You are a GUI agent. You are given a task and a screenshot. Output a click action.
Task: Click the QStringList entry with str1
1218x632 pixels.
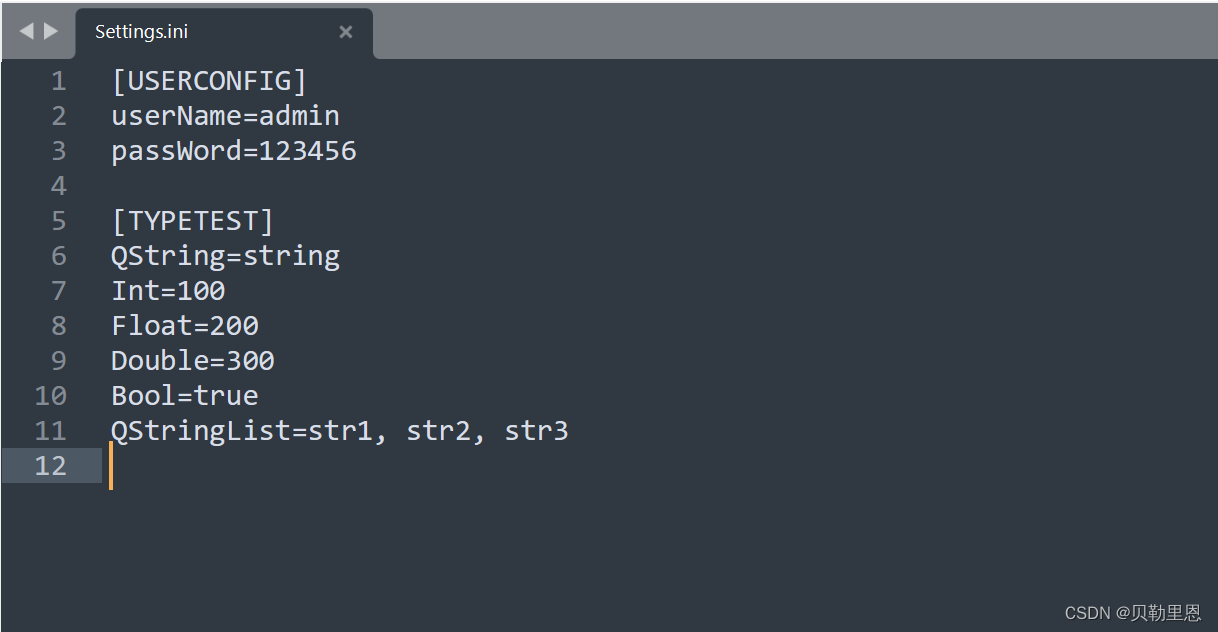tap(340, 430)
